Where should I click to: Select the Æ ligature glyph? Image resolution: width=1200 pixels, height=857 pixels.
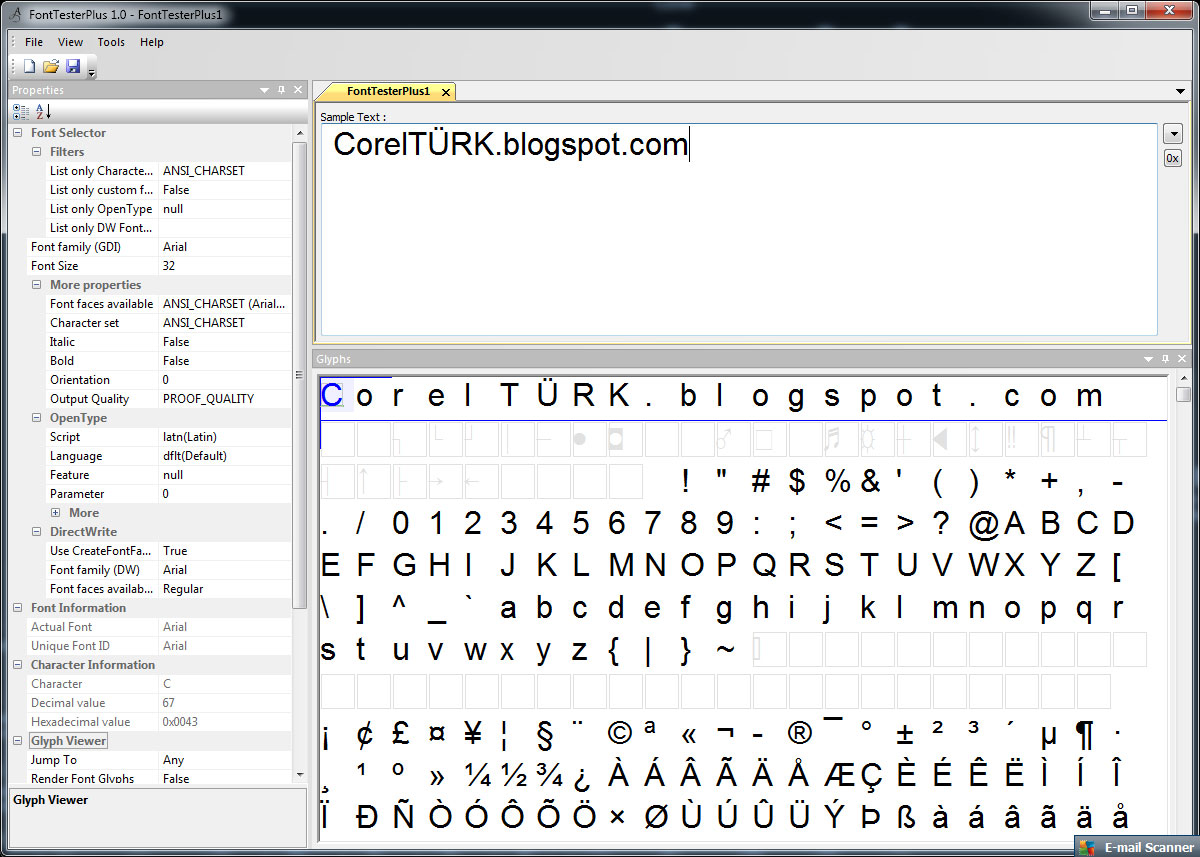point(840,775)
